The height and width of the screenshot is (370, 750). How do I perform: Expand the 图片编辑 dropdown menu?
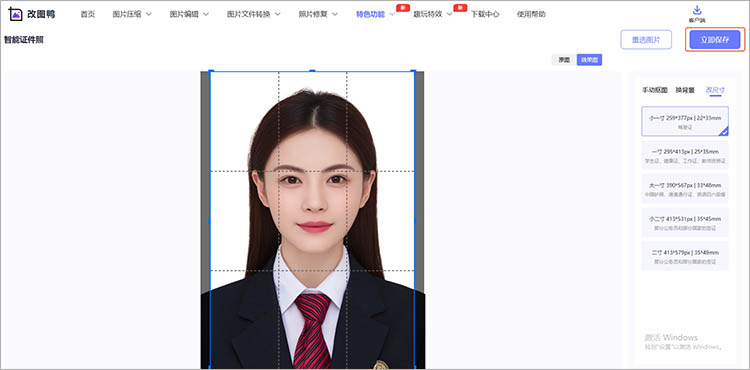pos(189,14)
